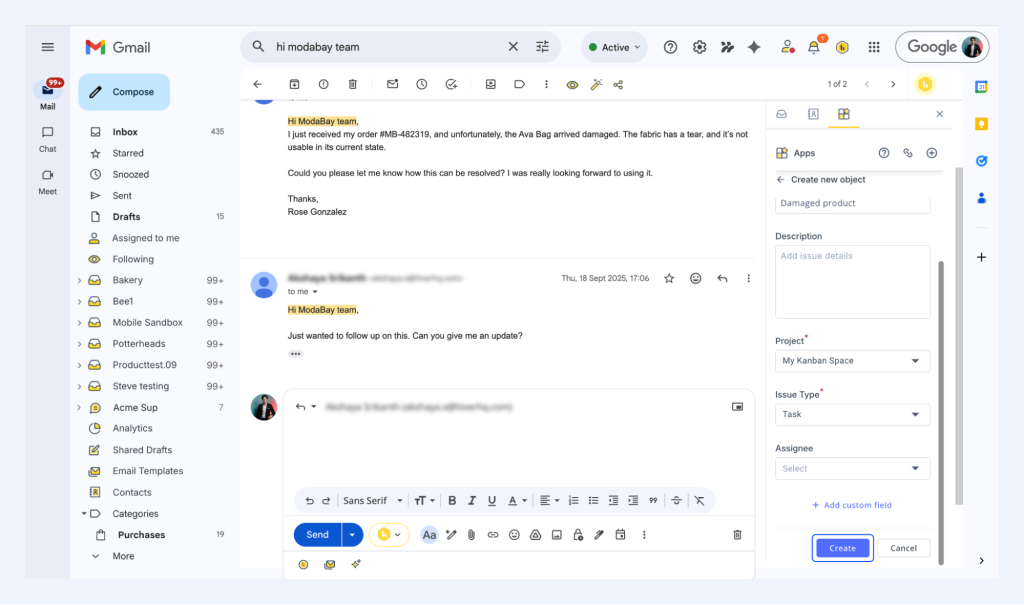Open the notifications bell icon
This screenshot has width=1024, height=605.
pyautogui.click(x=814, y=47)
